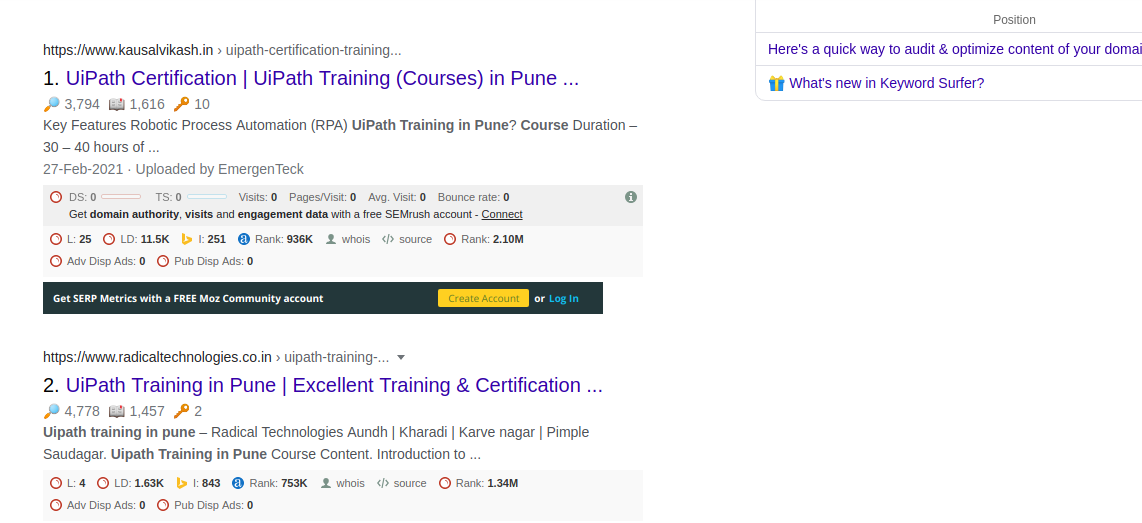Click the Avg. Visit: 0 metric
Viewport: 1142px width, 523px height.
pos(397,197)
